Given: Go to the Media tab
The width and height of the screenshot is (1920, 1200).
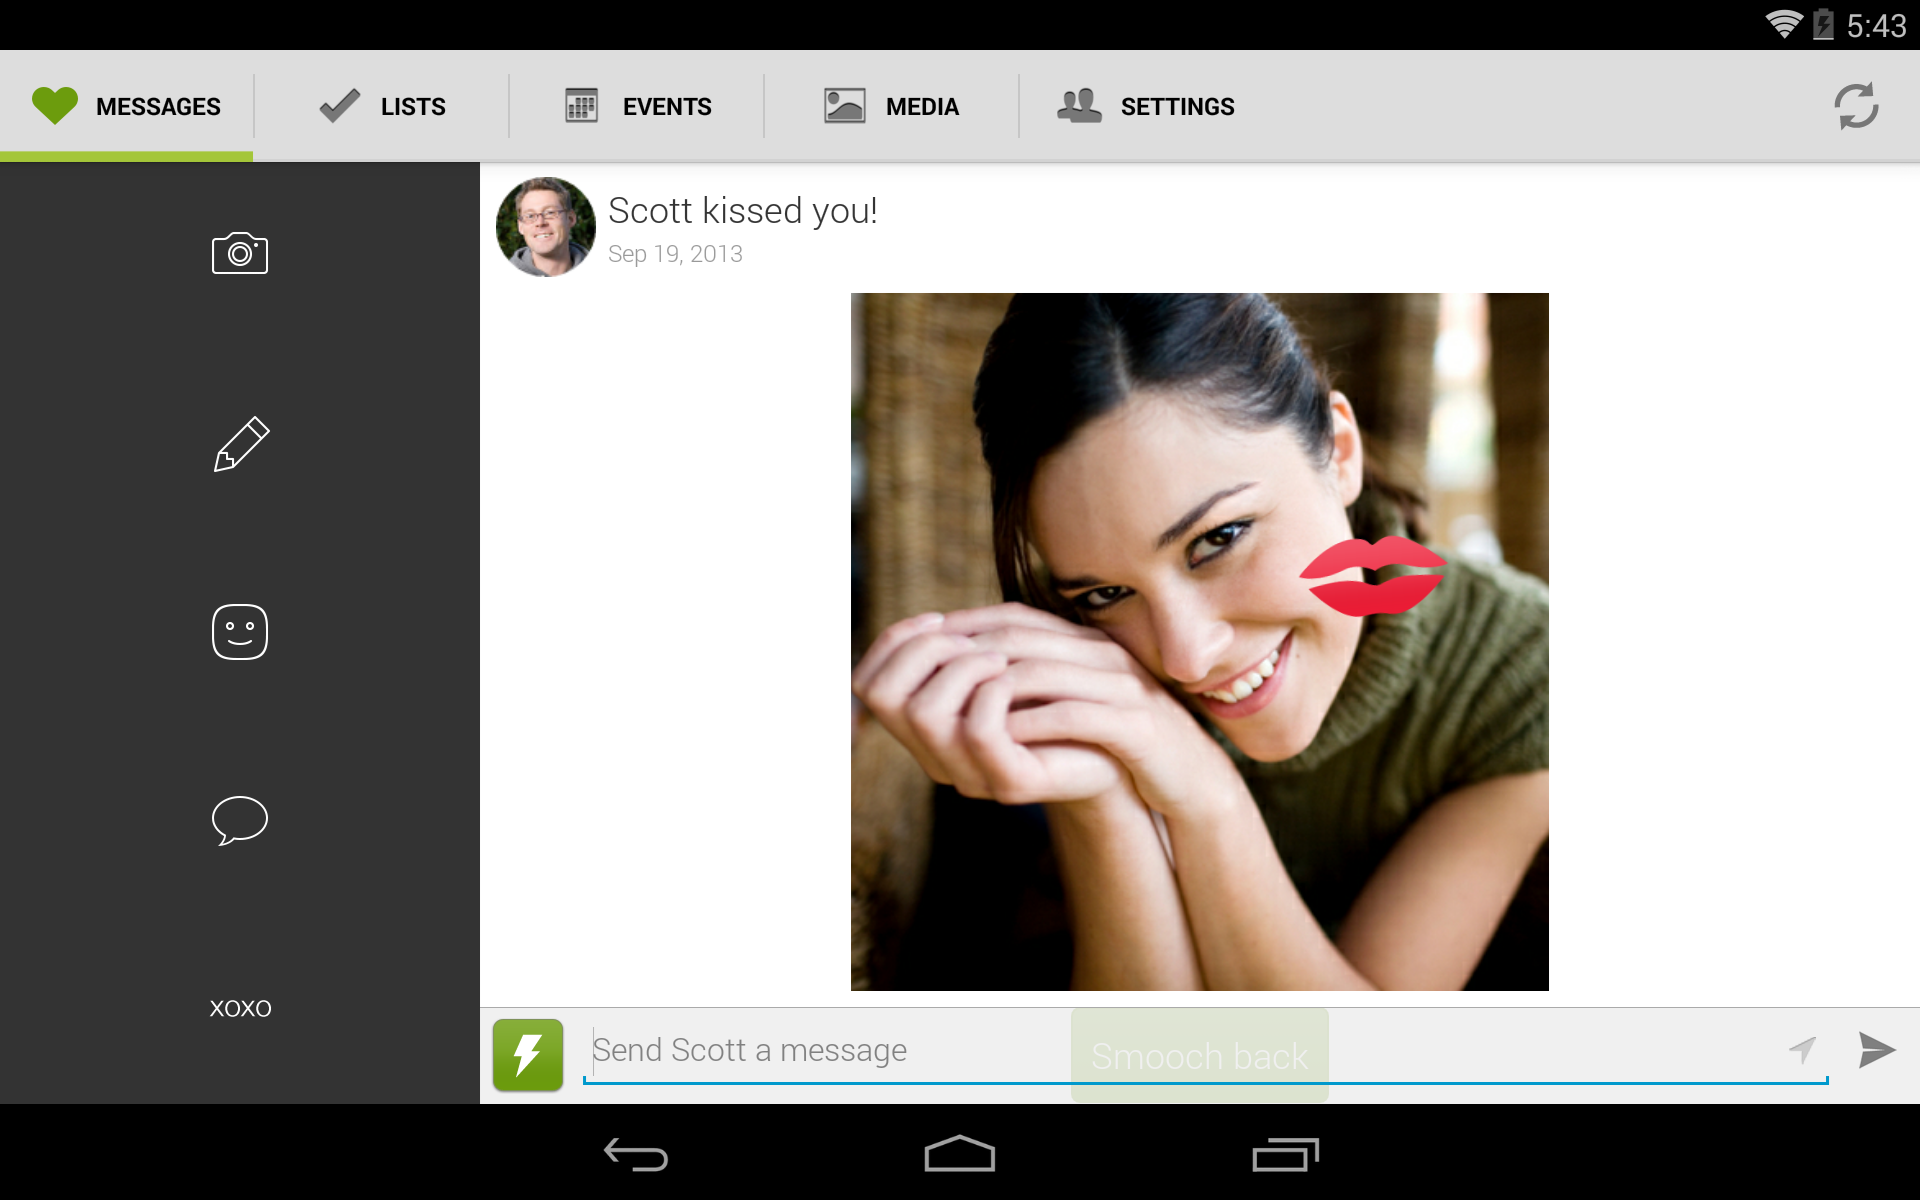Looking at the screenshot, I should (892, 106).
